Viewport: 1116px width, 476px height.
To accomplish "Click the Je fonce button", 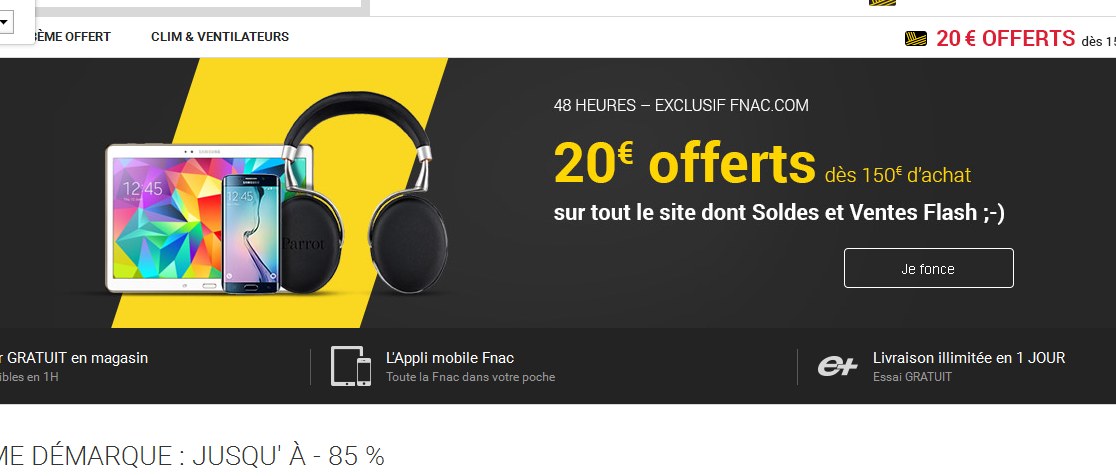I will pyautogui.click(x=928, y=268).
